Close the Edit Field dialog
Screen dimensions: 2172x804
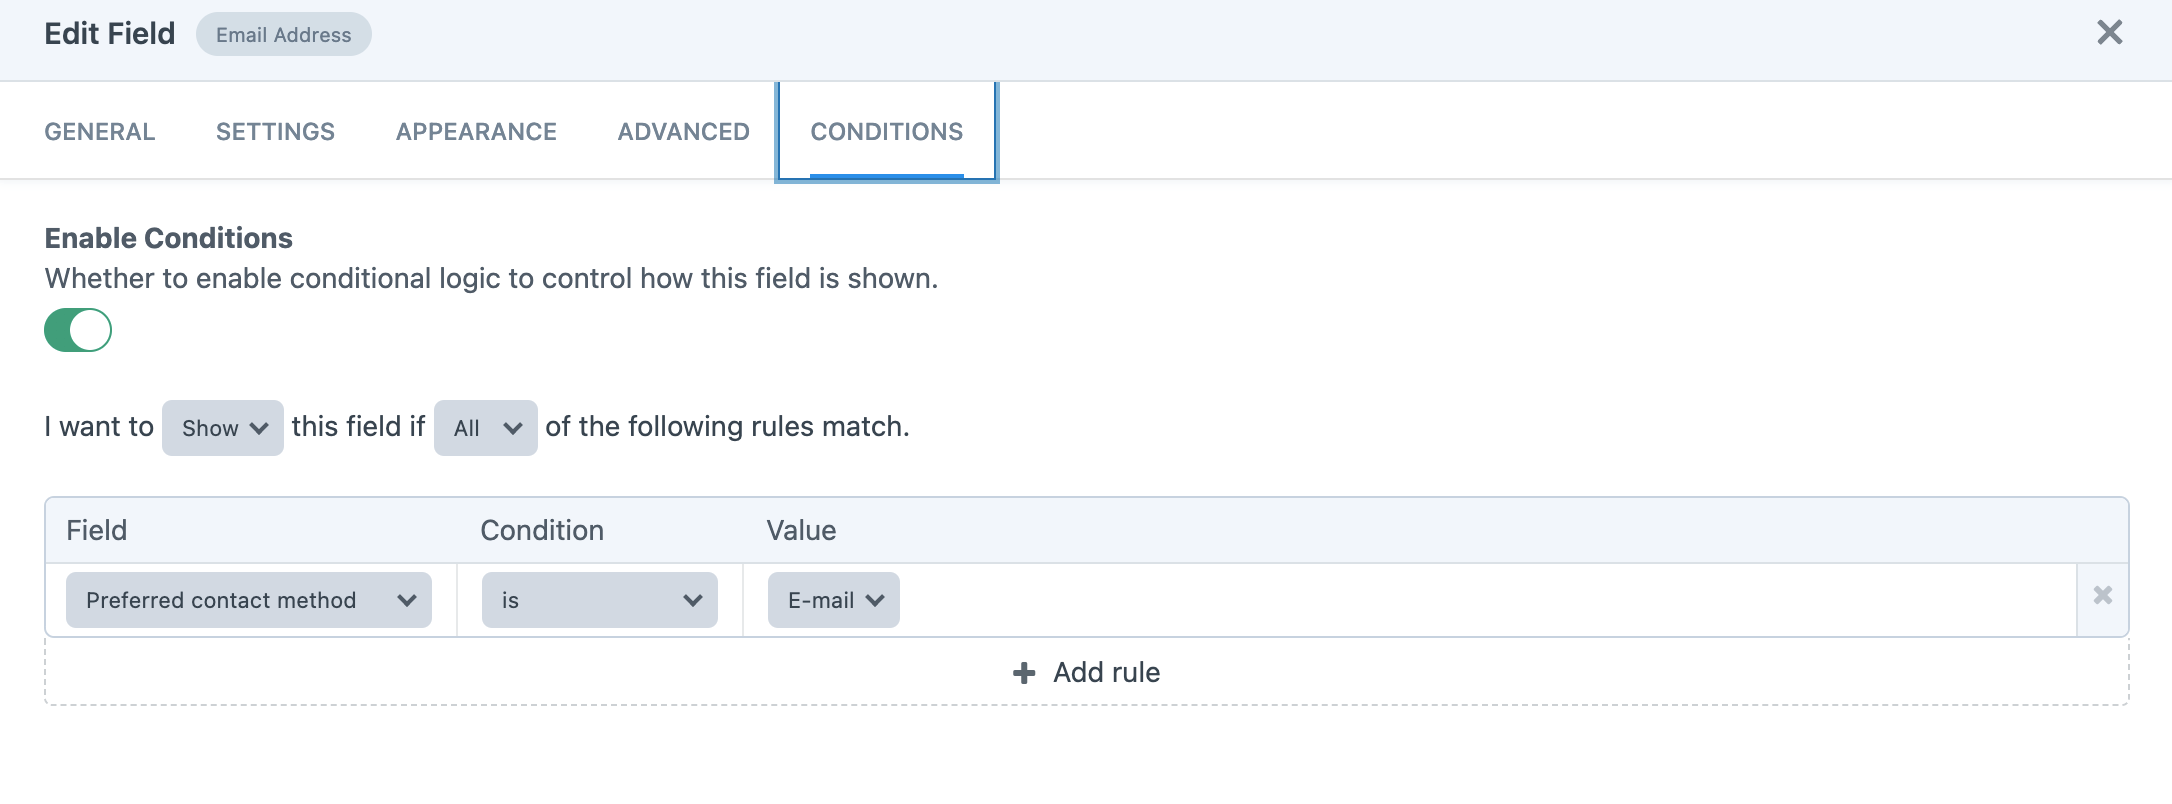coord(2110,32)
